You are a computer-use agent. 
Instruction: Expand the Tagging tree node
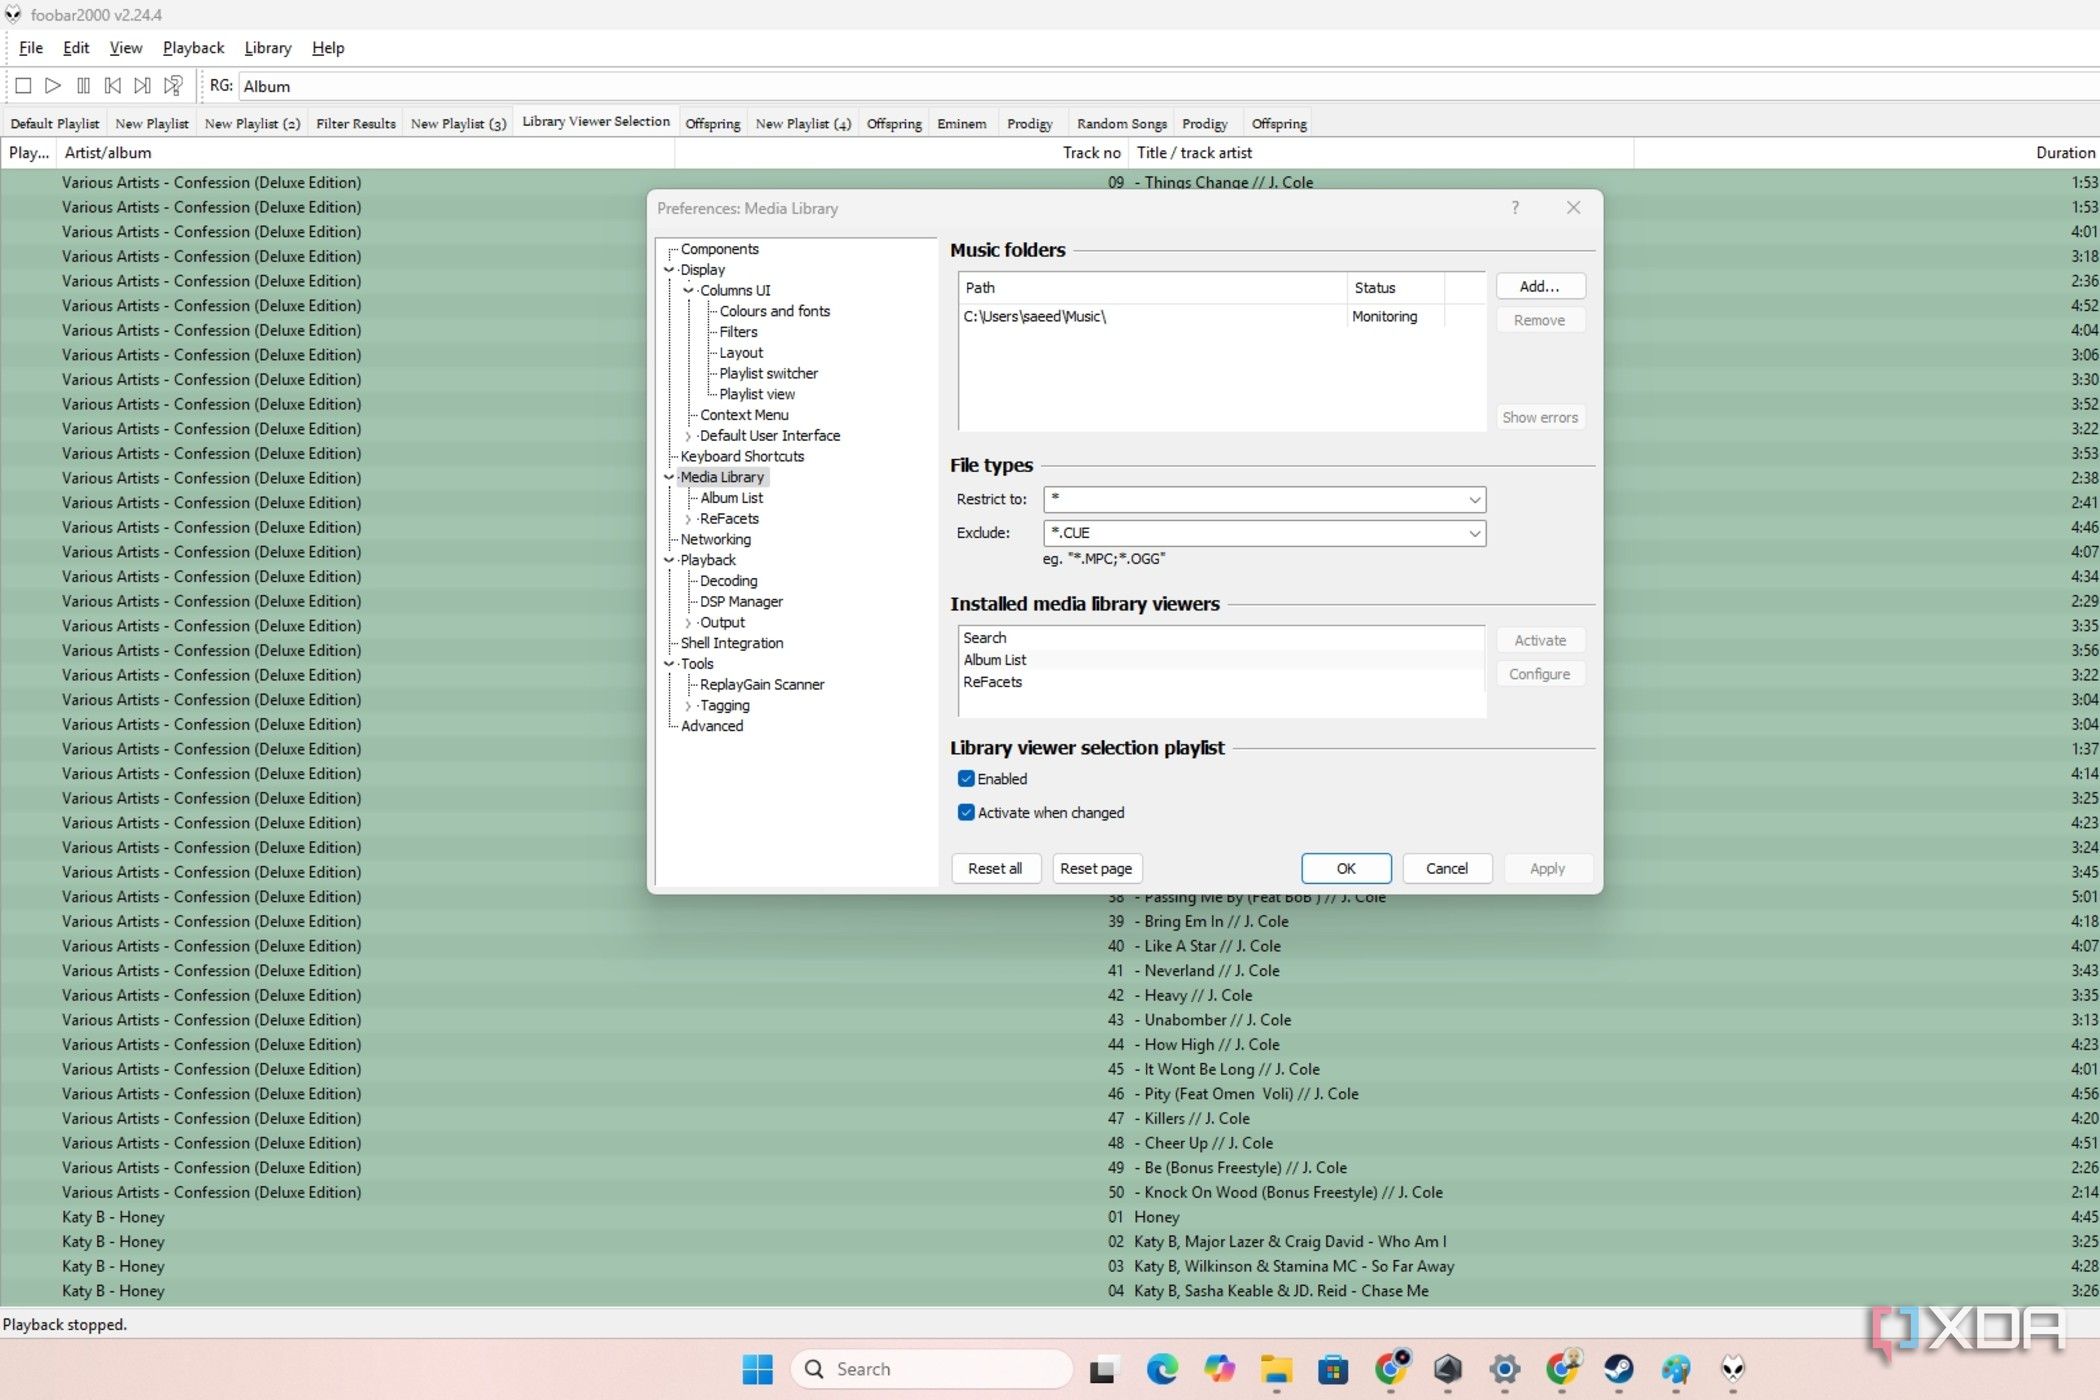click(688, 706)
